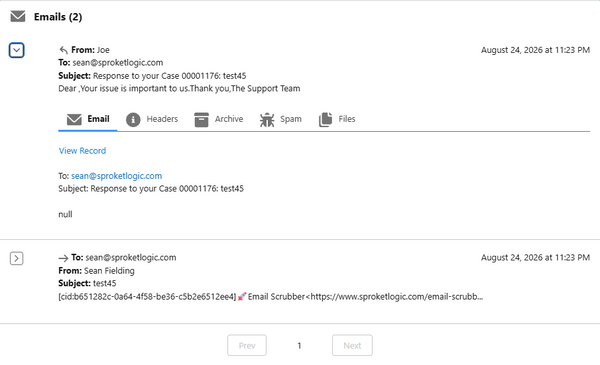This screenshot has width=600, height=365.
Task: Click the rocket emoji in second email preview
Action: [x=242, y=297]
